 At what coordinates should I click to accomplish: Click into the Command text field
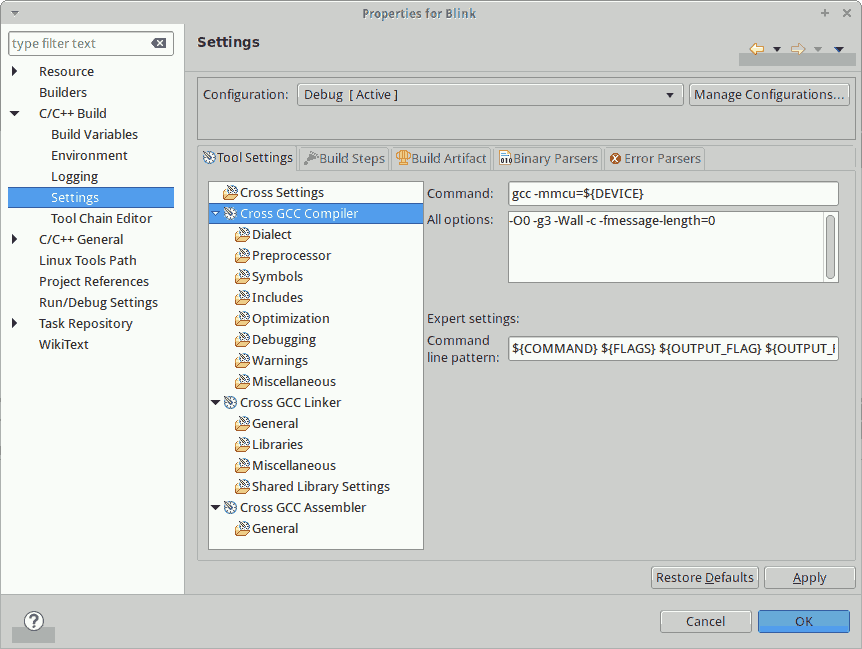[x=672, y=193]
